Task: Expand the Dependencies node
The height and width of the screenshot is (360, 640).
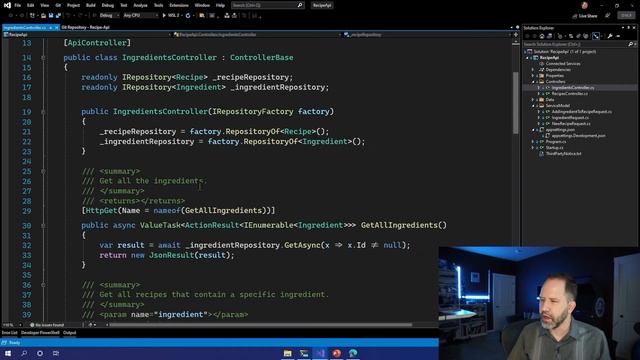Action: coord(533,70)
